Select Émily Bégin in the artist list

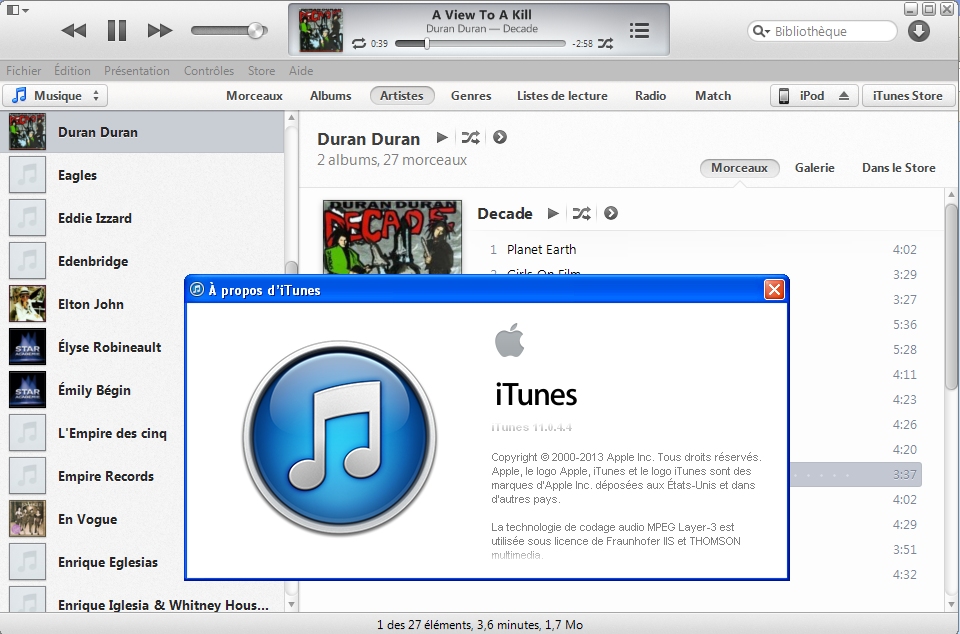pos(92,390)
